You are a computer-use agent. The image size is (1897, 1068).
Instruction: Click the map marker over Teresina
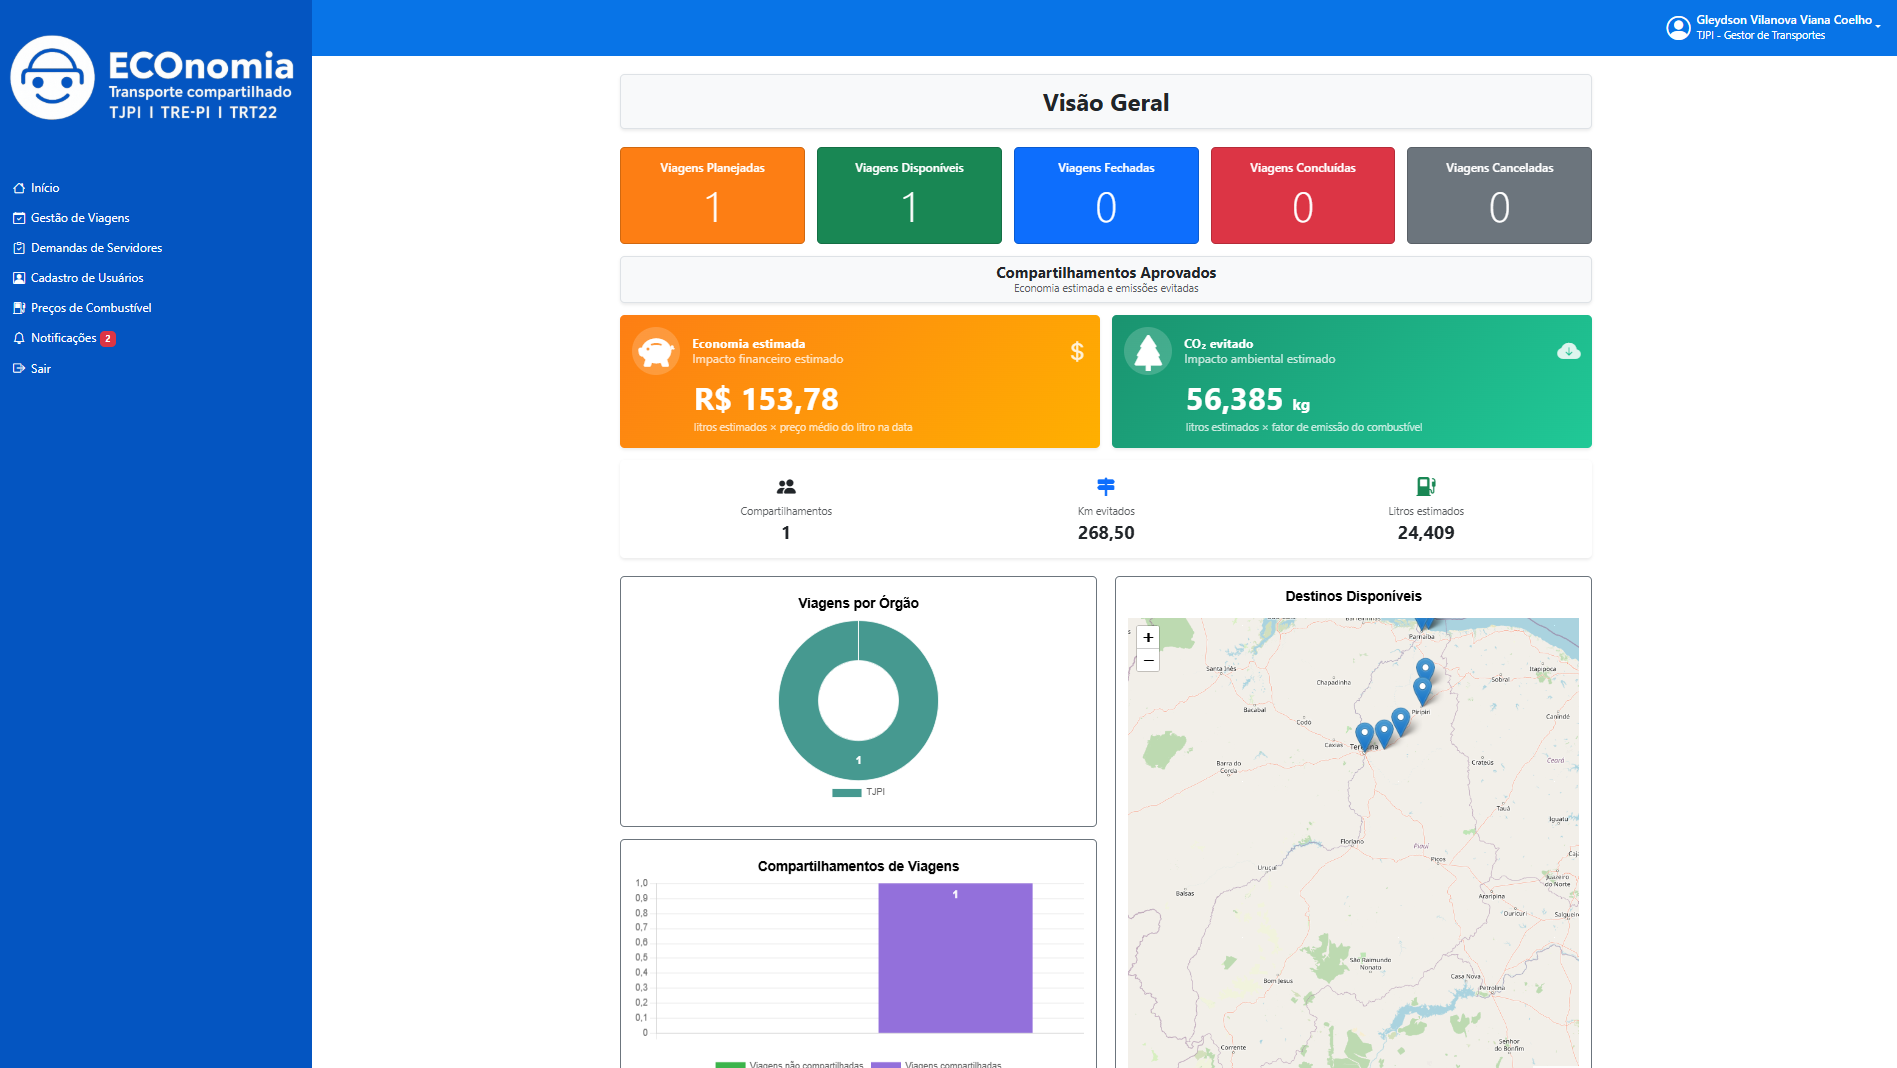click(x=1364, y=737)
